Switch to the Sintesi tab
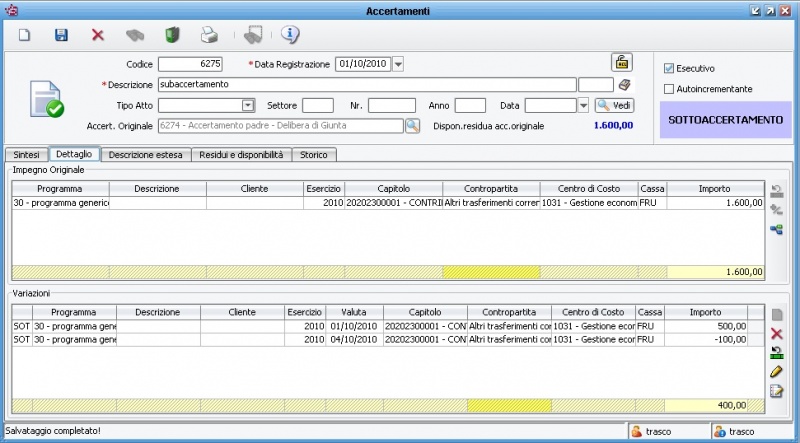This screenshot has width=800, height=443. tap(23, 155)
